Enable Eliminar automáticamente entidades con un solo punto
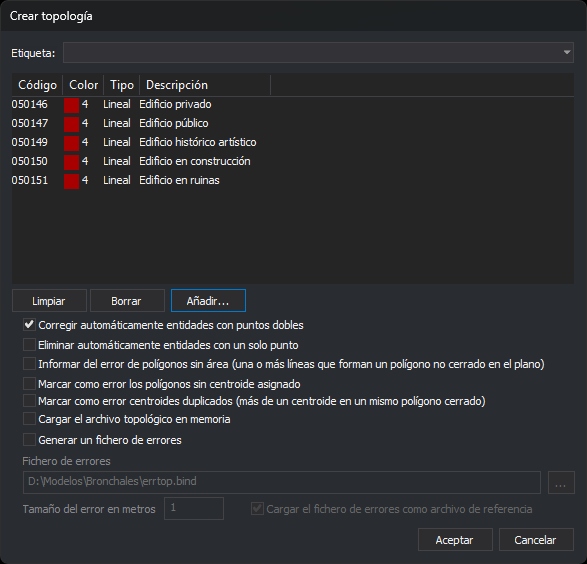Viewport: 587px width, 564px height. tap(29, 345)
